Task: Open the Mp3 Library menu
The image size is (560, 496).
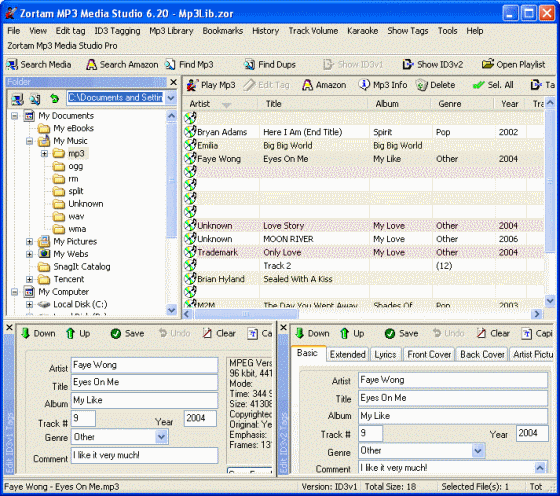Action: coord(171,31)
